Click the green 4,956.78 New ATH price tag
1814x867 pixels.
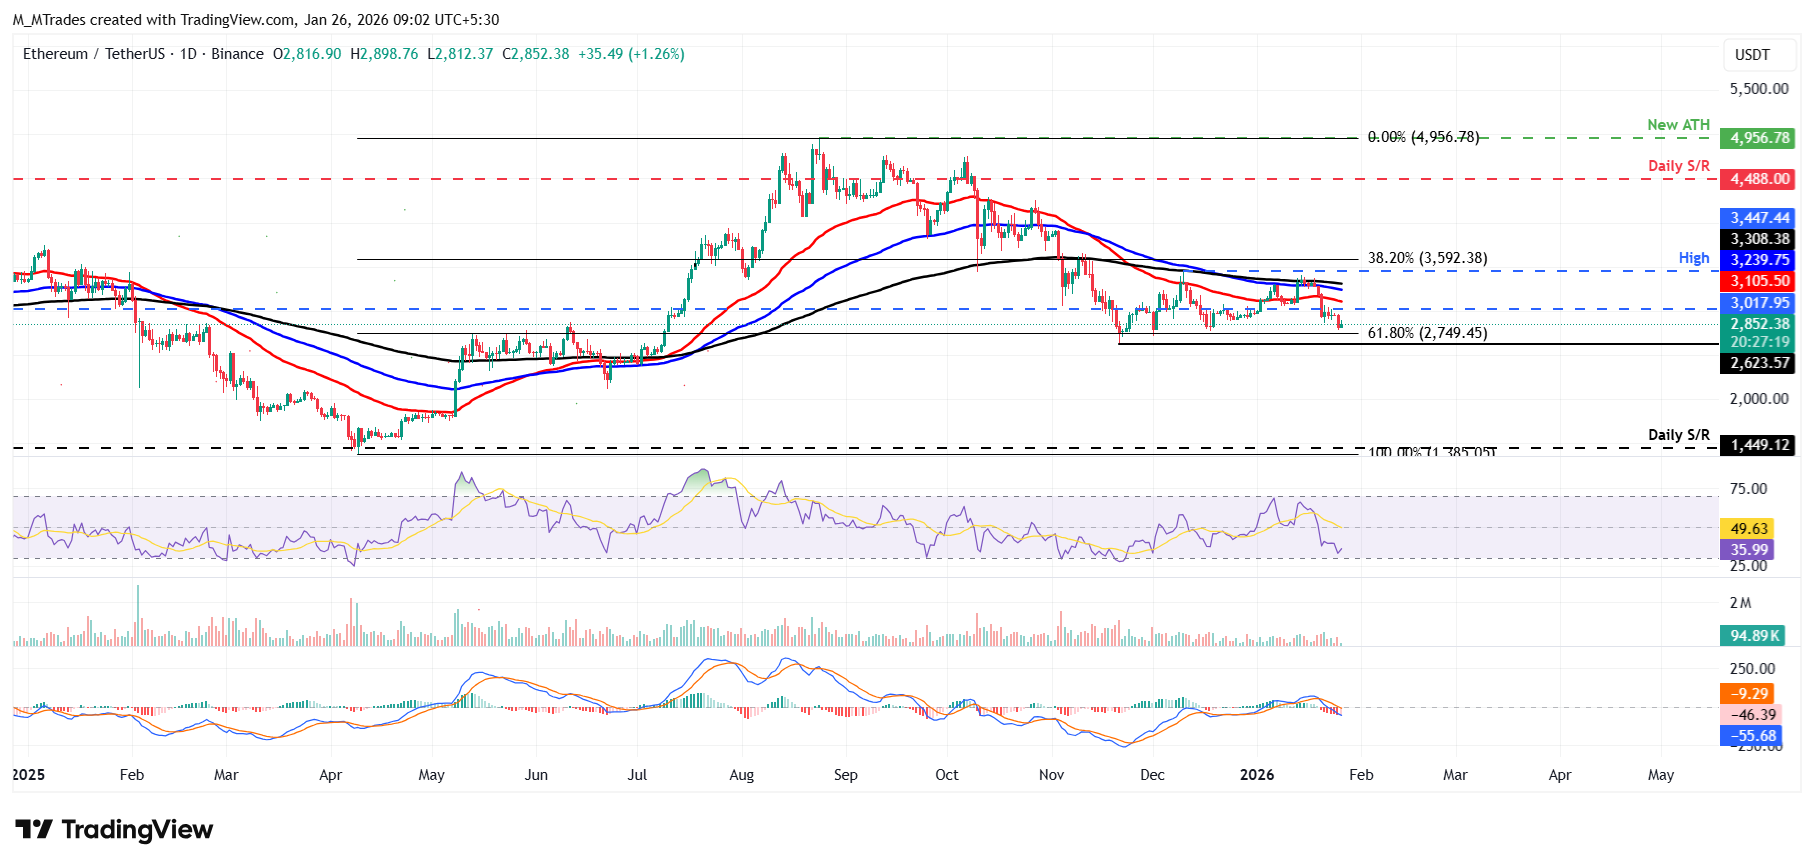(1758, 138)
